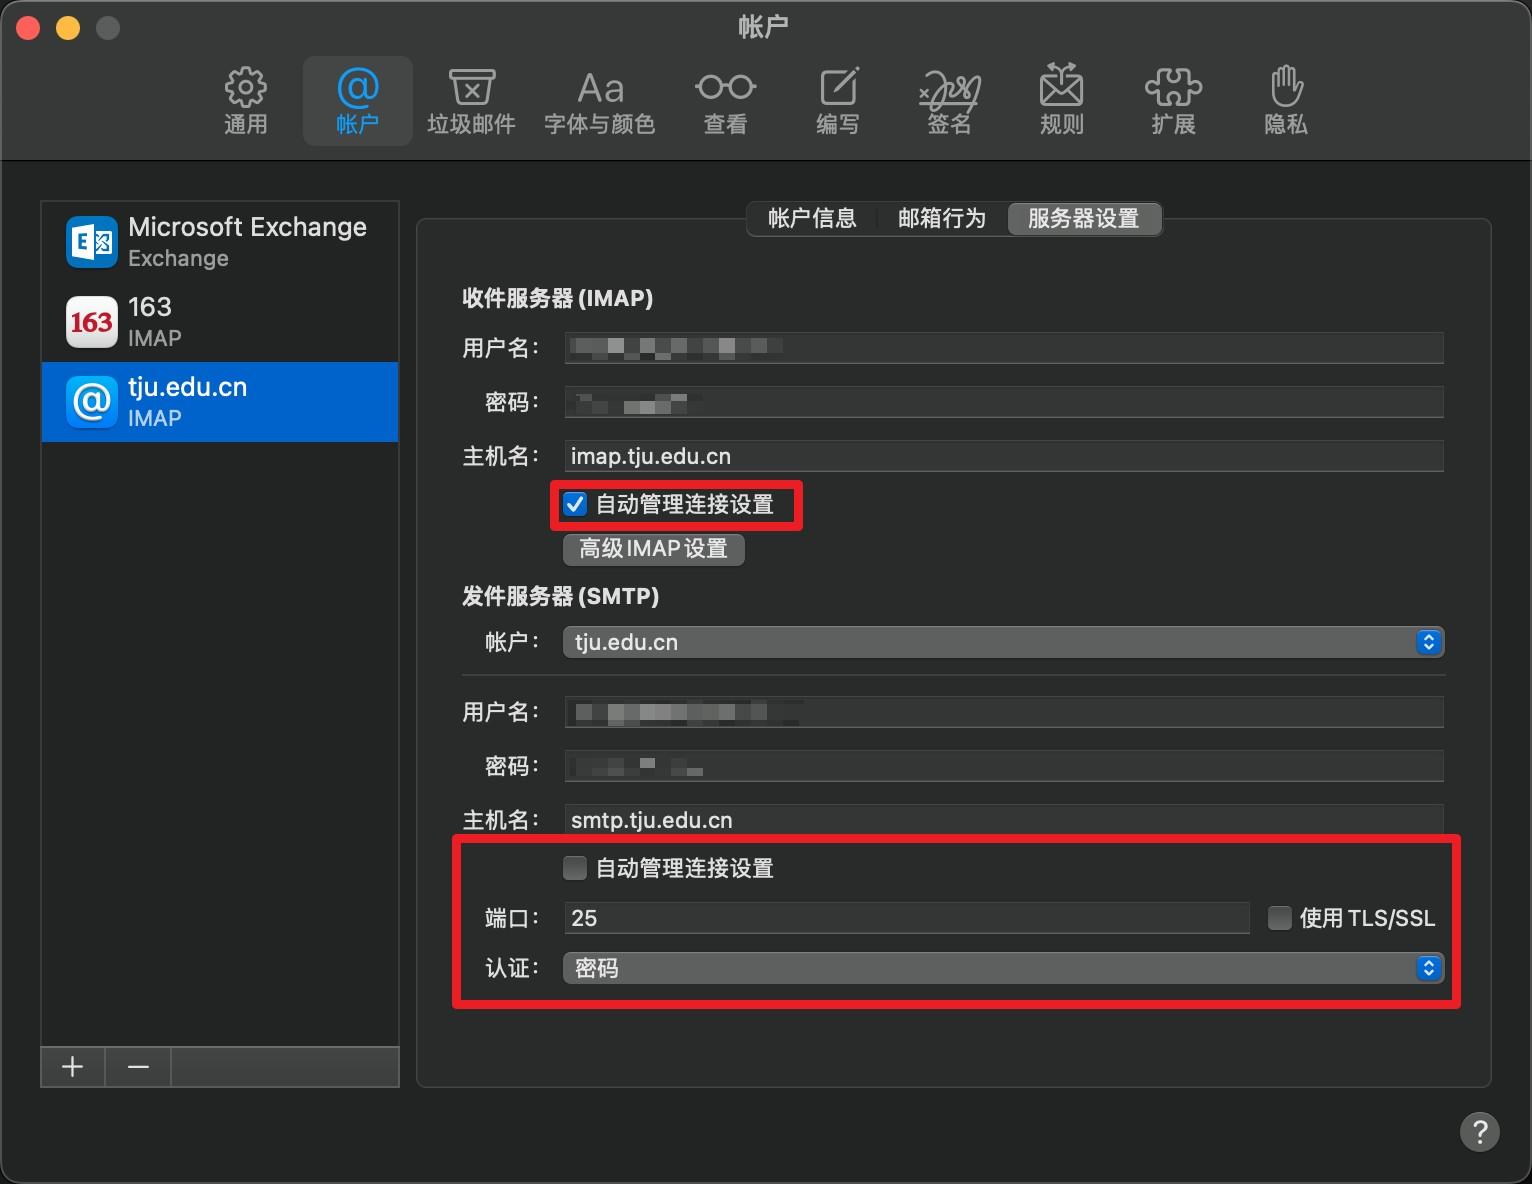This screenshot has height=1184, width=1532.
Task: Click the smtp.tju.edu.cn hostname field
Action: click(x=1004, y=820)
